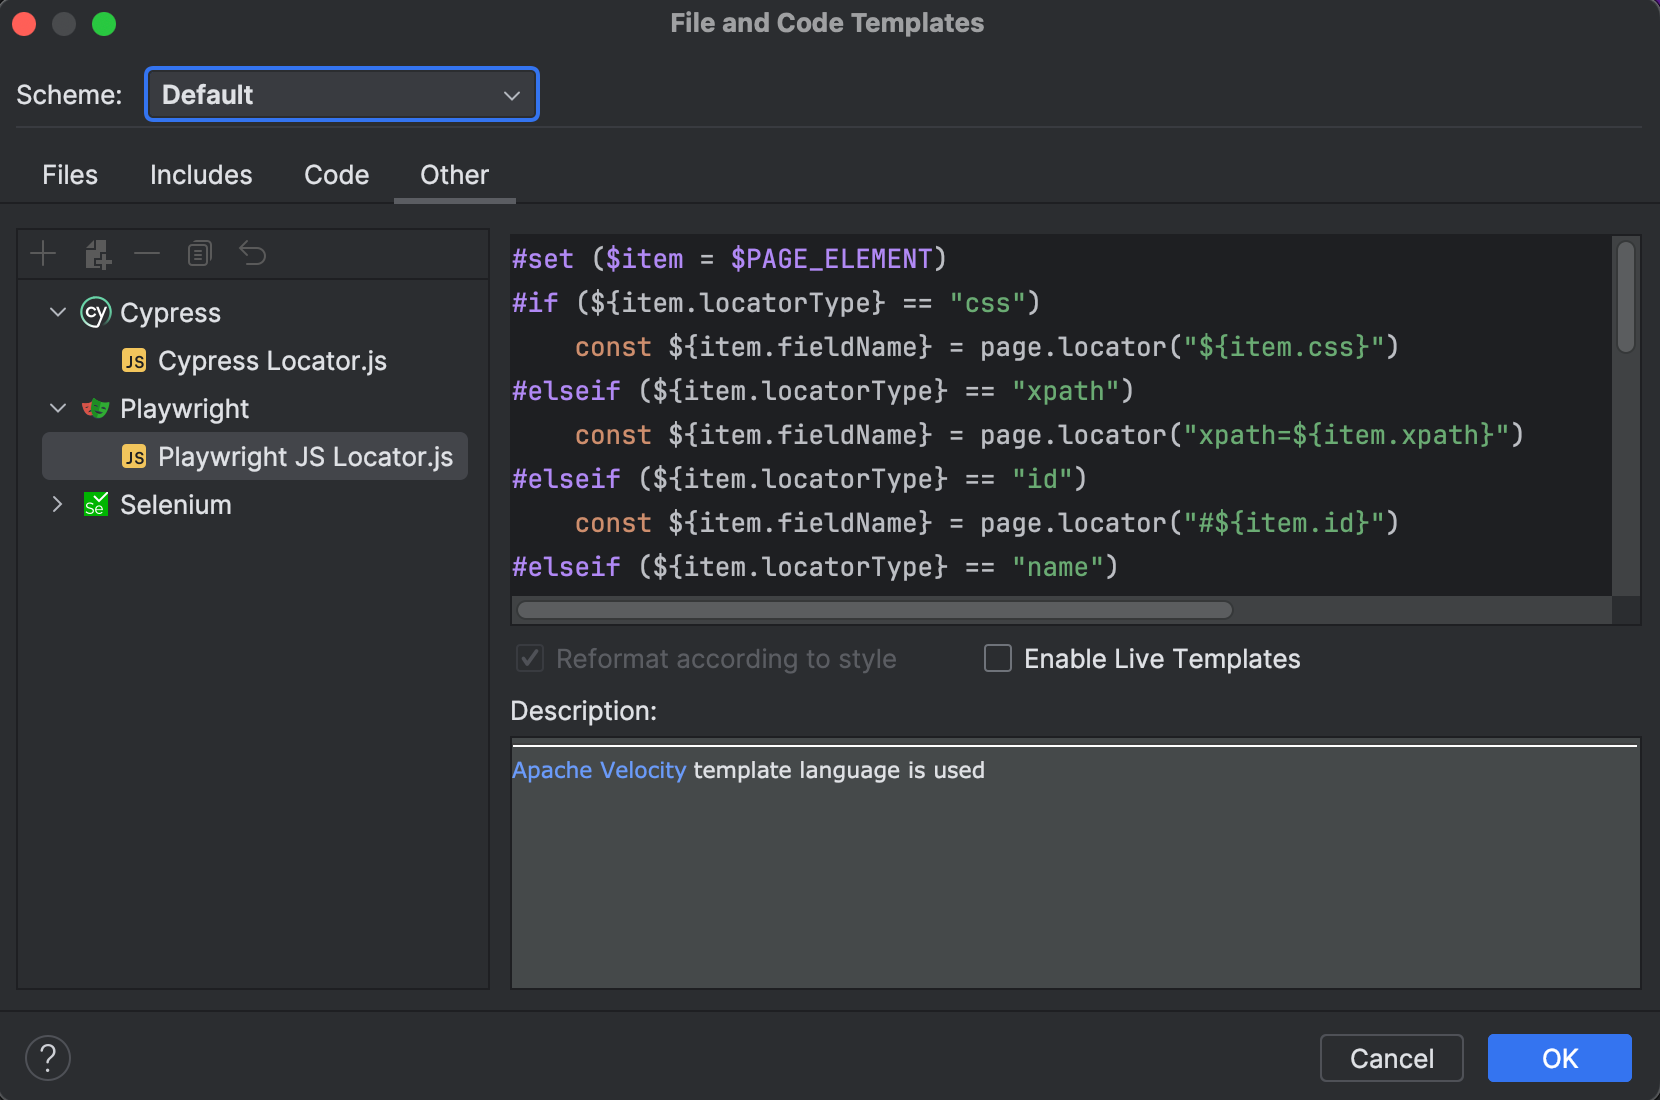Collapse the Playwright tree node

click(x=57, y=408)
